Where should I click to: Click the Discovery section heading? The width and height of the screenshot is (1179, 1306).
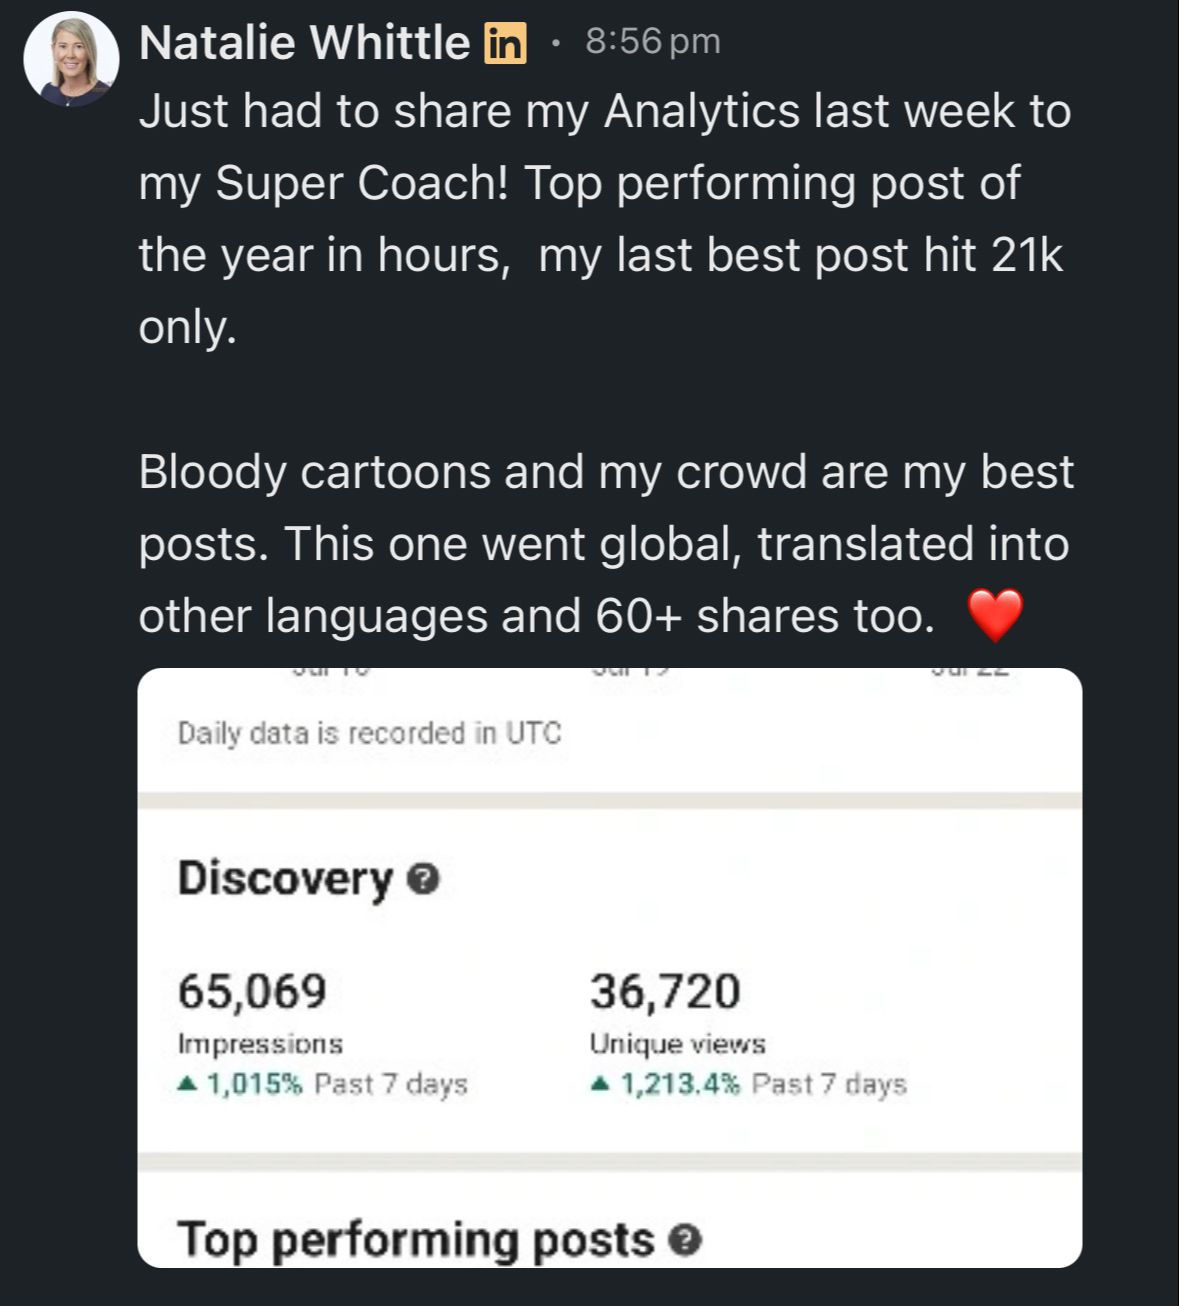coord(285,879)
